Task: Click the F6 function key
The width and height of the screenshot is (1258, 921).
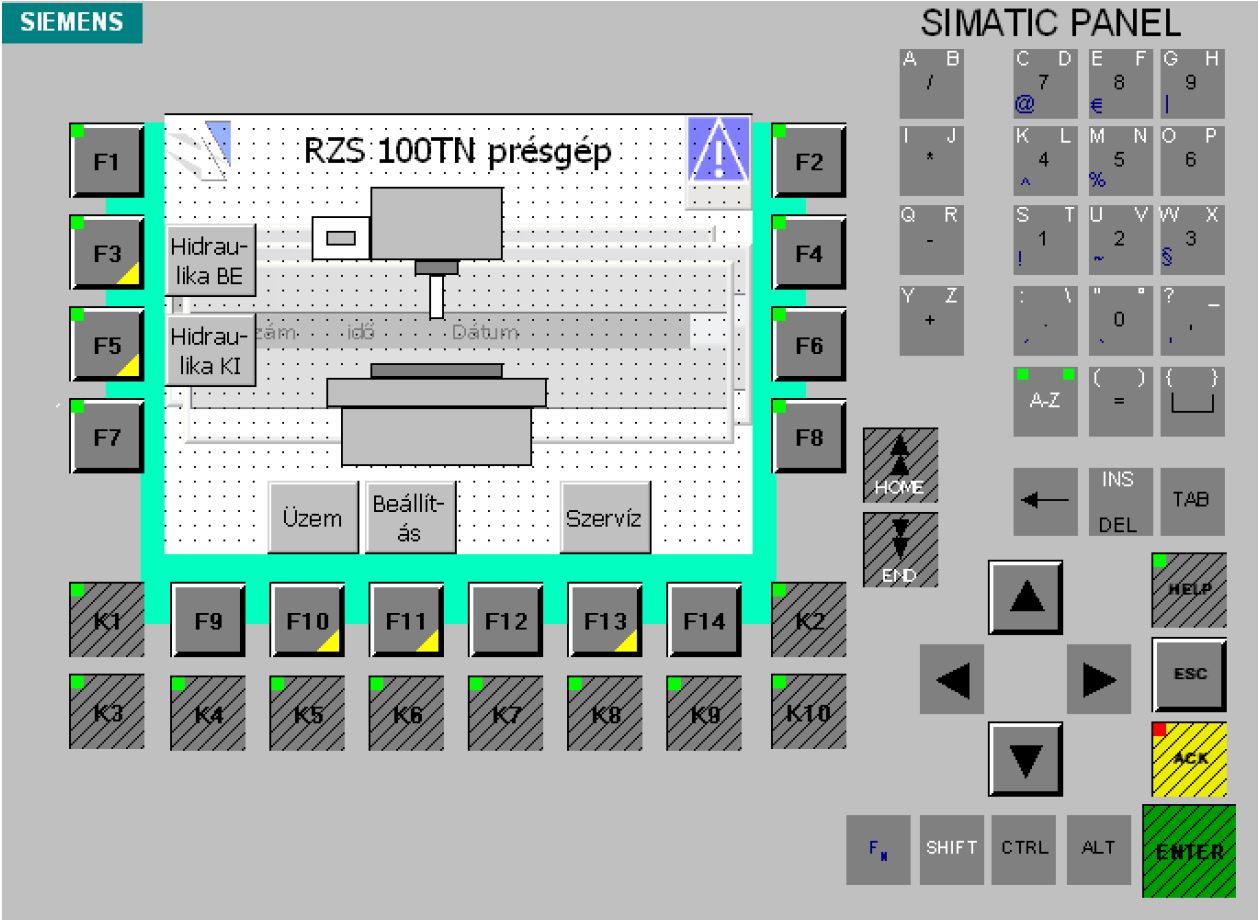Action: 809,344
